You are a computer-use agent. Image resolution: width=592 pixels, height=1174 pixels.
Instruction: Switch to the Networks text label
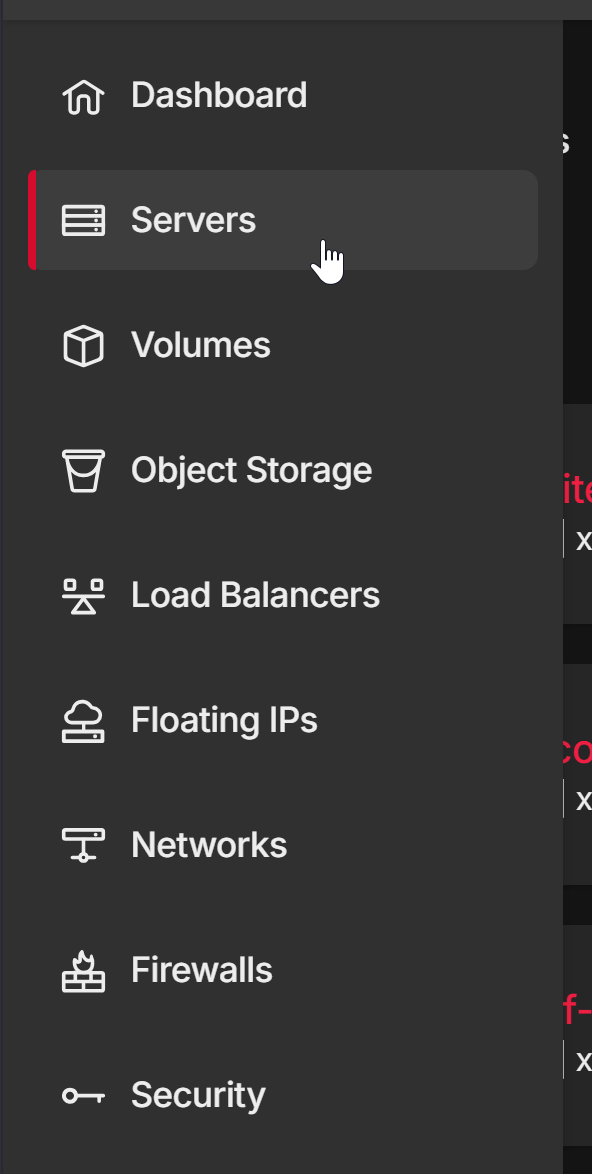pyautogui.click(x=210, y=845)
